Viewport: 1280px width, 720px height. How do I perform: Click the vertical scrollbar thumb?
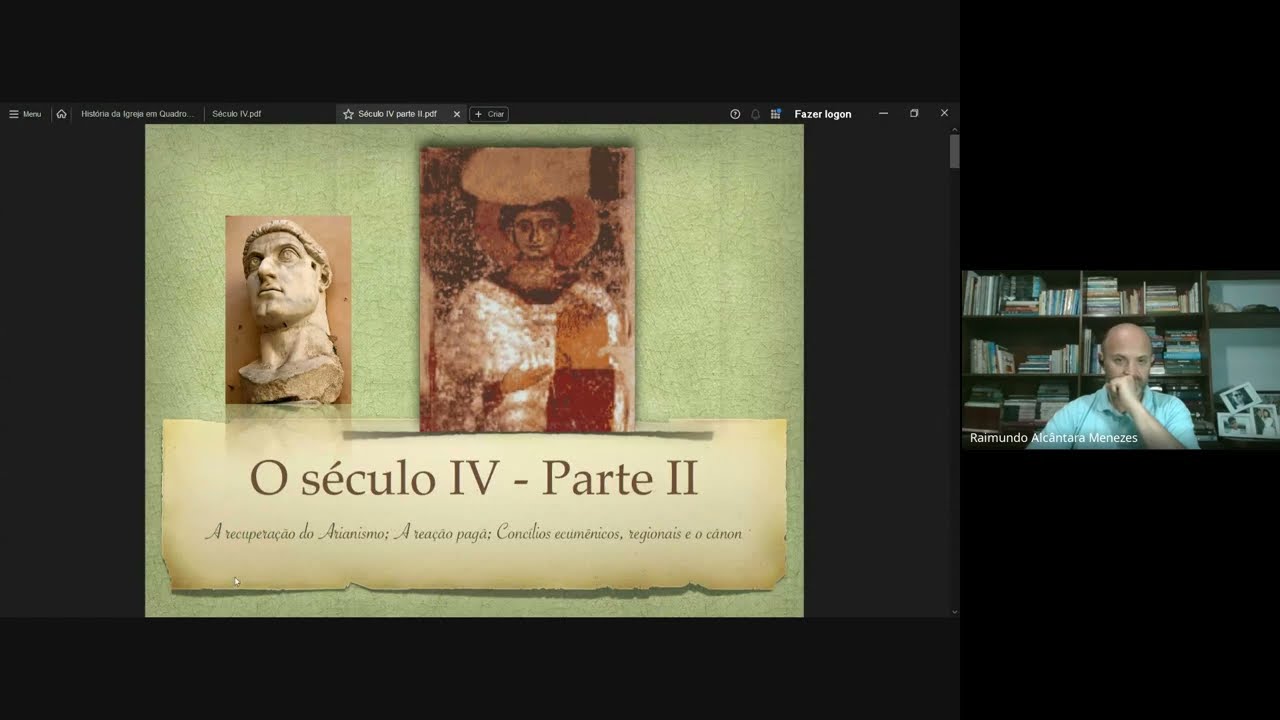[x=955, y=151]
